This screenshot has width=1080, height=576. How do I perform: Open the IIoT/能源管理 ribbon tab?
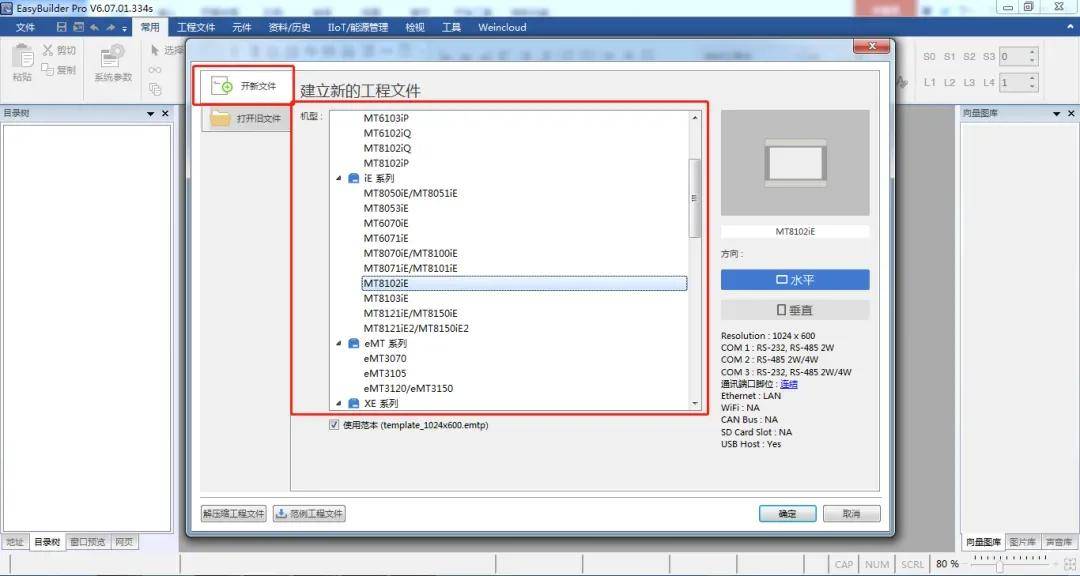pos(357,27)
